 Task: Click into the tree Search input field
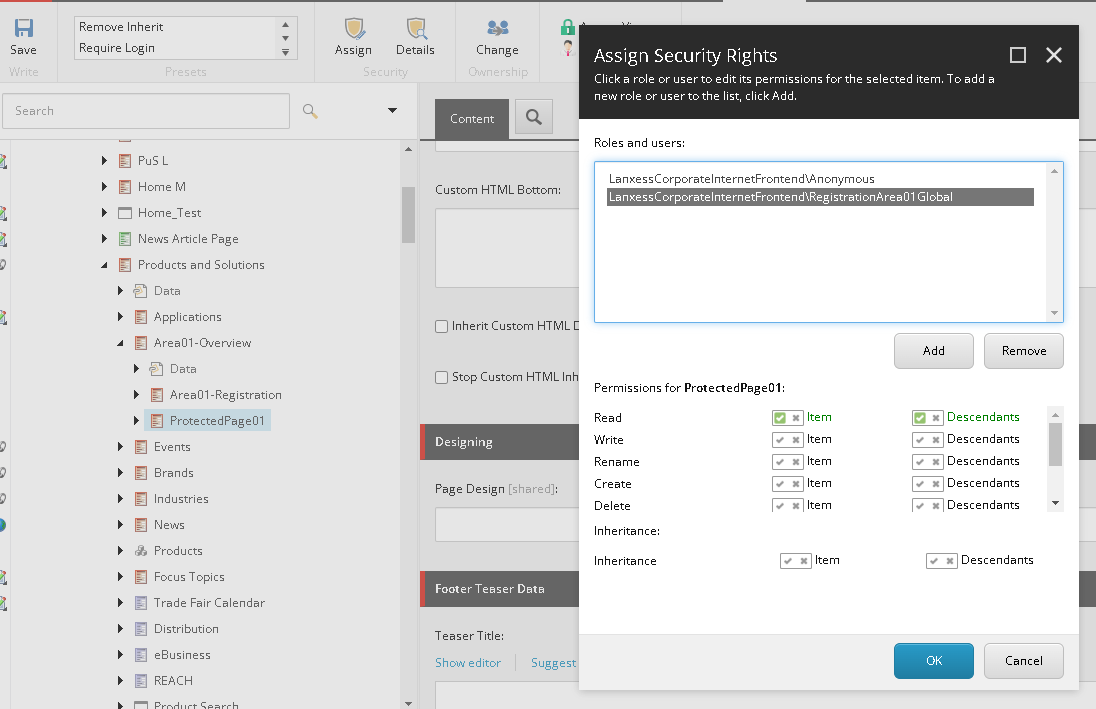tap(146, 111)
